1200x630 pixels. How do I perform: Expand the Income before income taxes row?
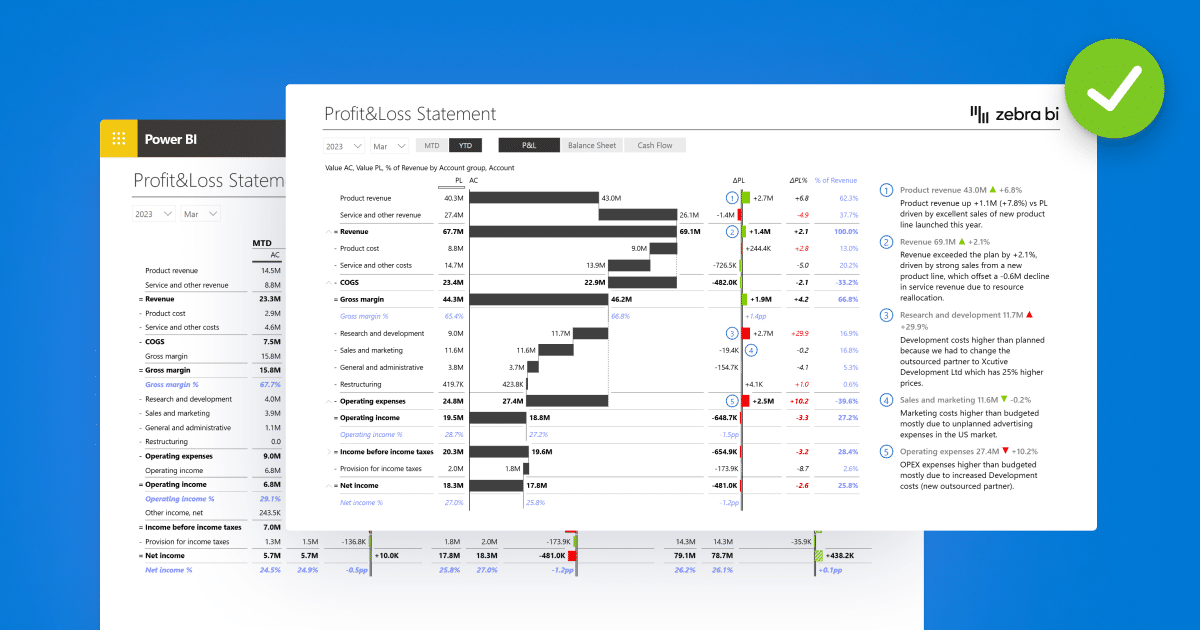pos(328,452)
